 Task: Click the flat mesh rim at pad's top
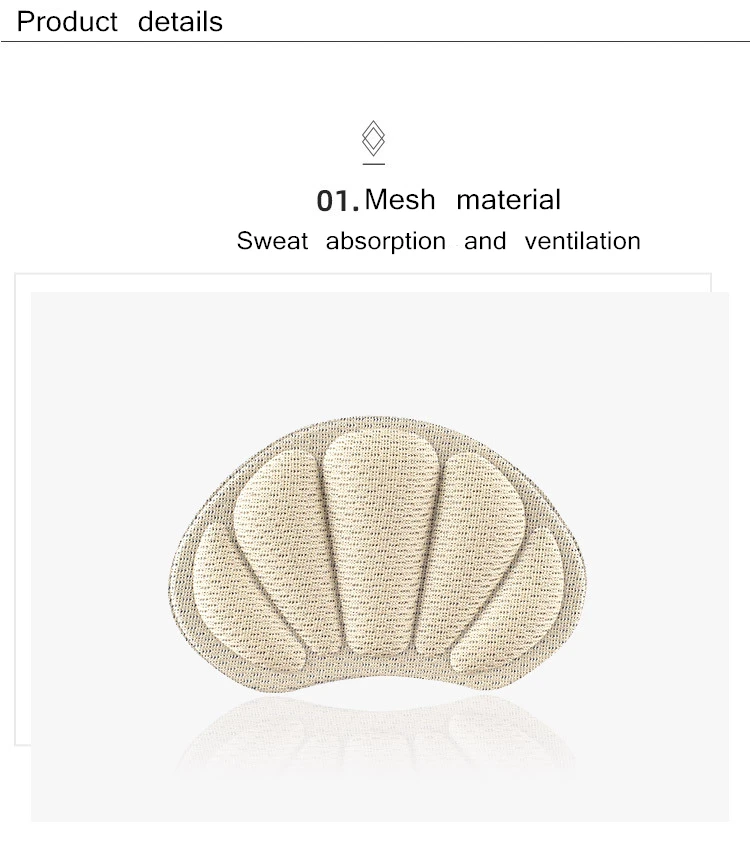coord(376,423)
